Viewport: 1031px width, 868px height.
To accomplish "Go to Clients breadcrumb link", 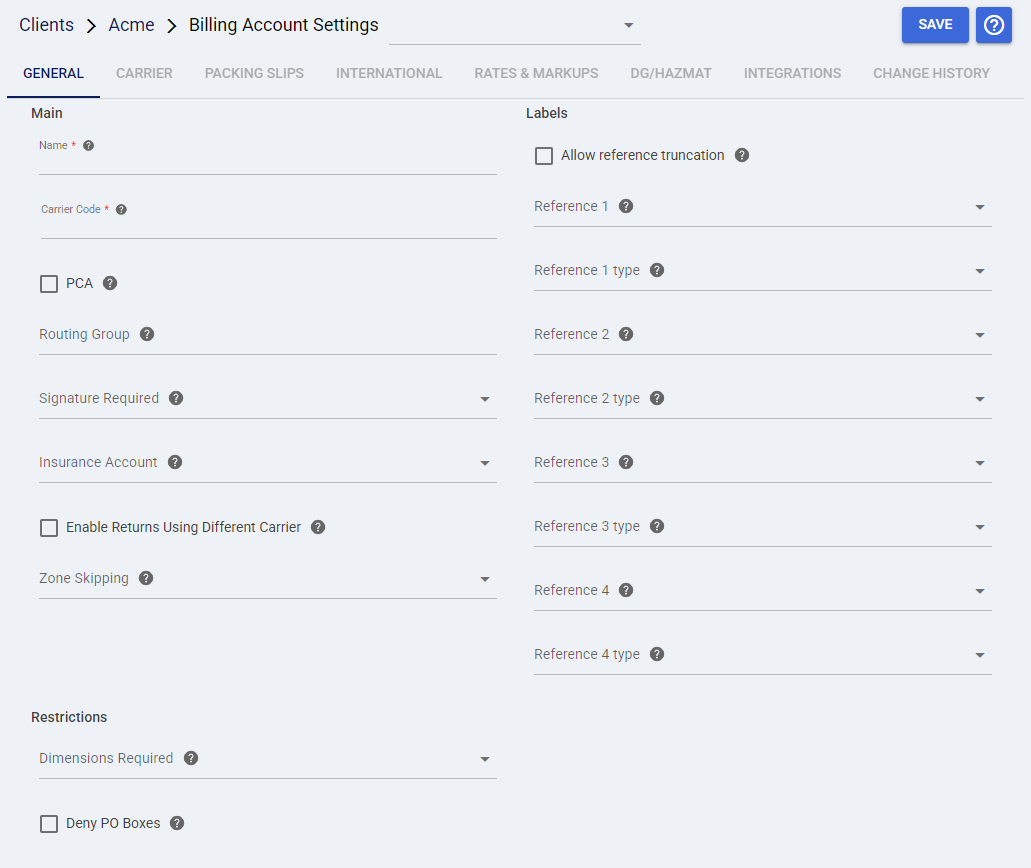I will [x=46, y=25].
